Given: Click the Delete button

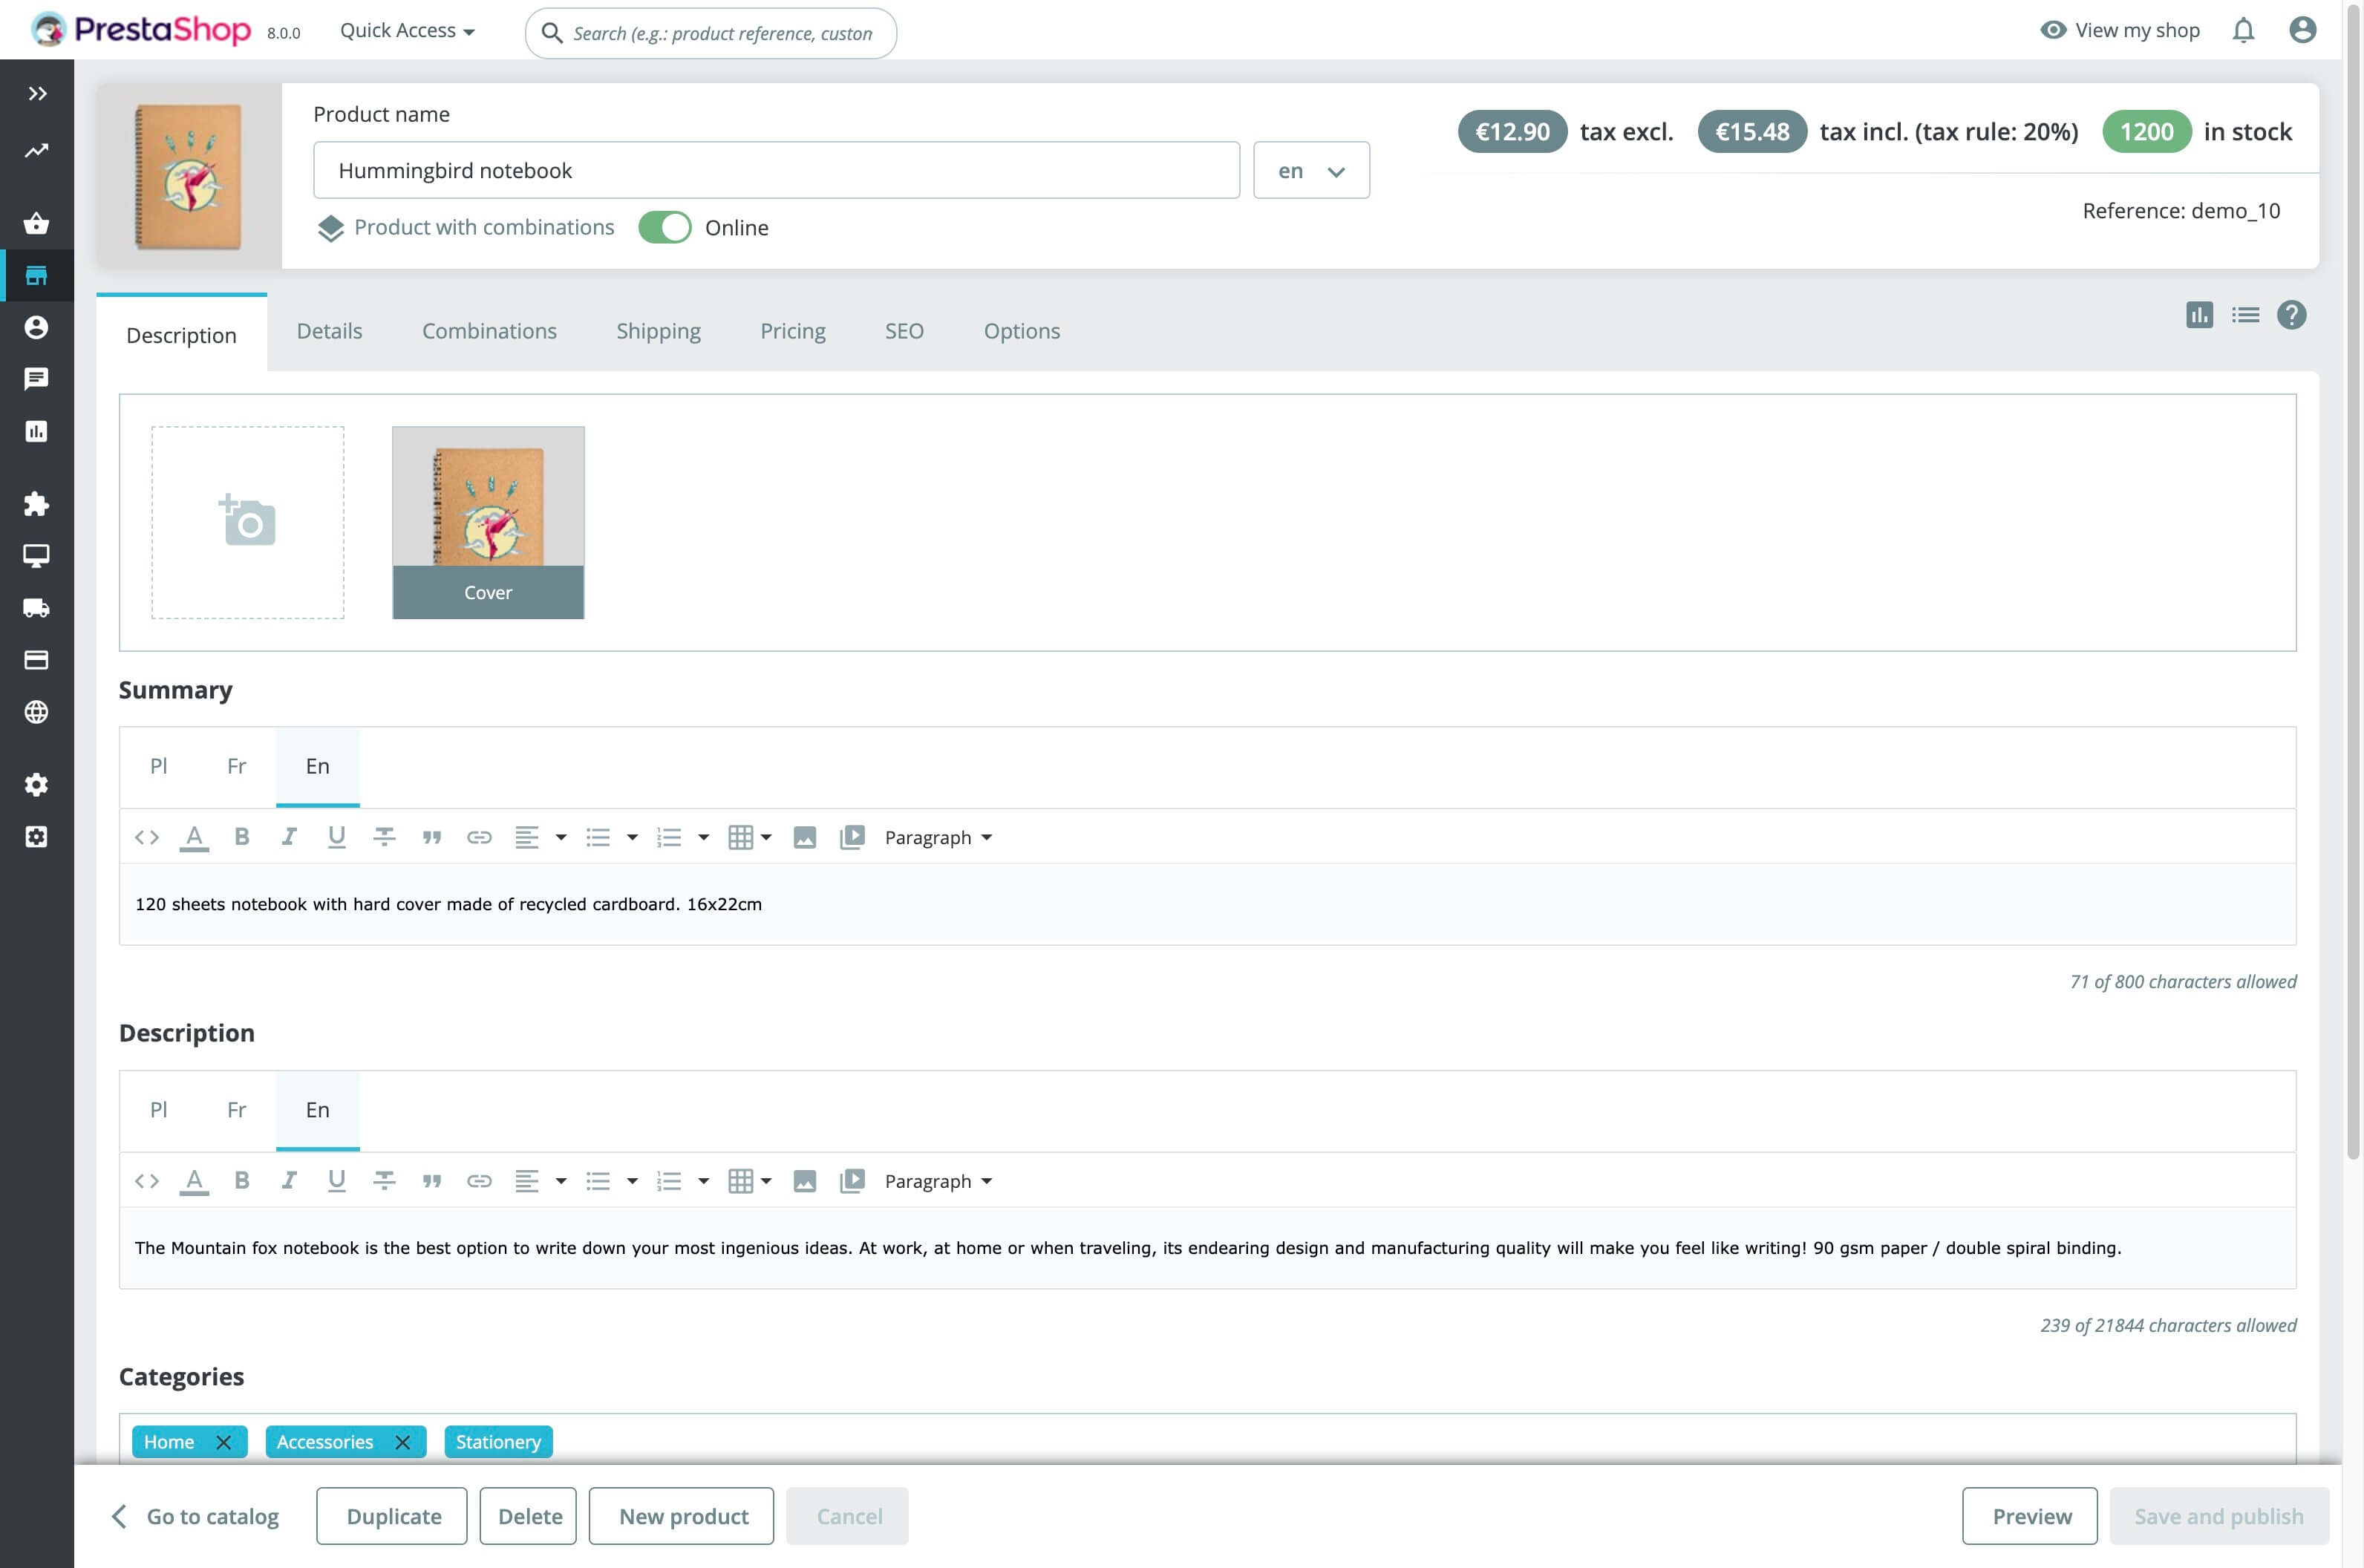Looking at the screenshot, I should 528,1516.
